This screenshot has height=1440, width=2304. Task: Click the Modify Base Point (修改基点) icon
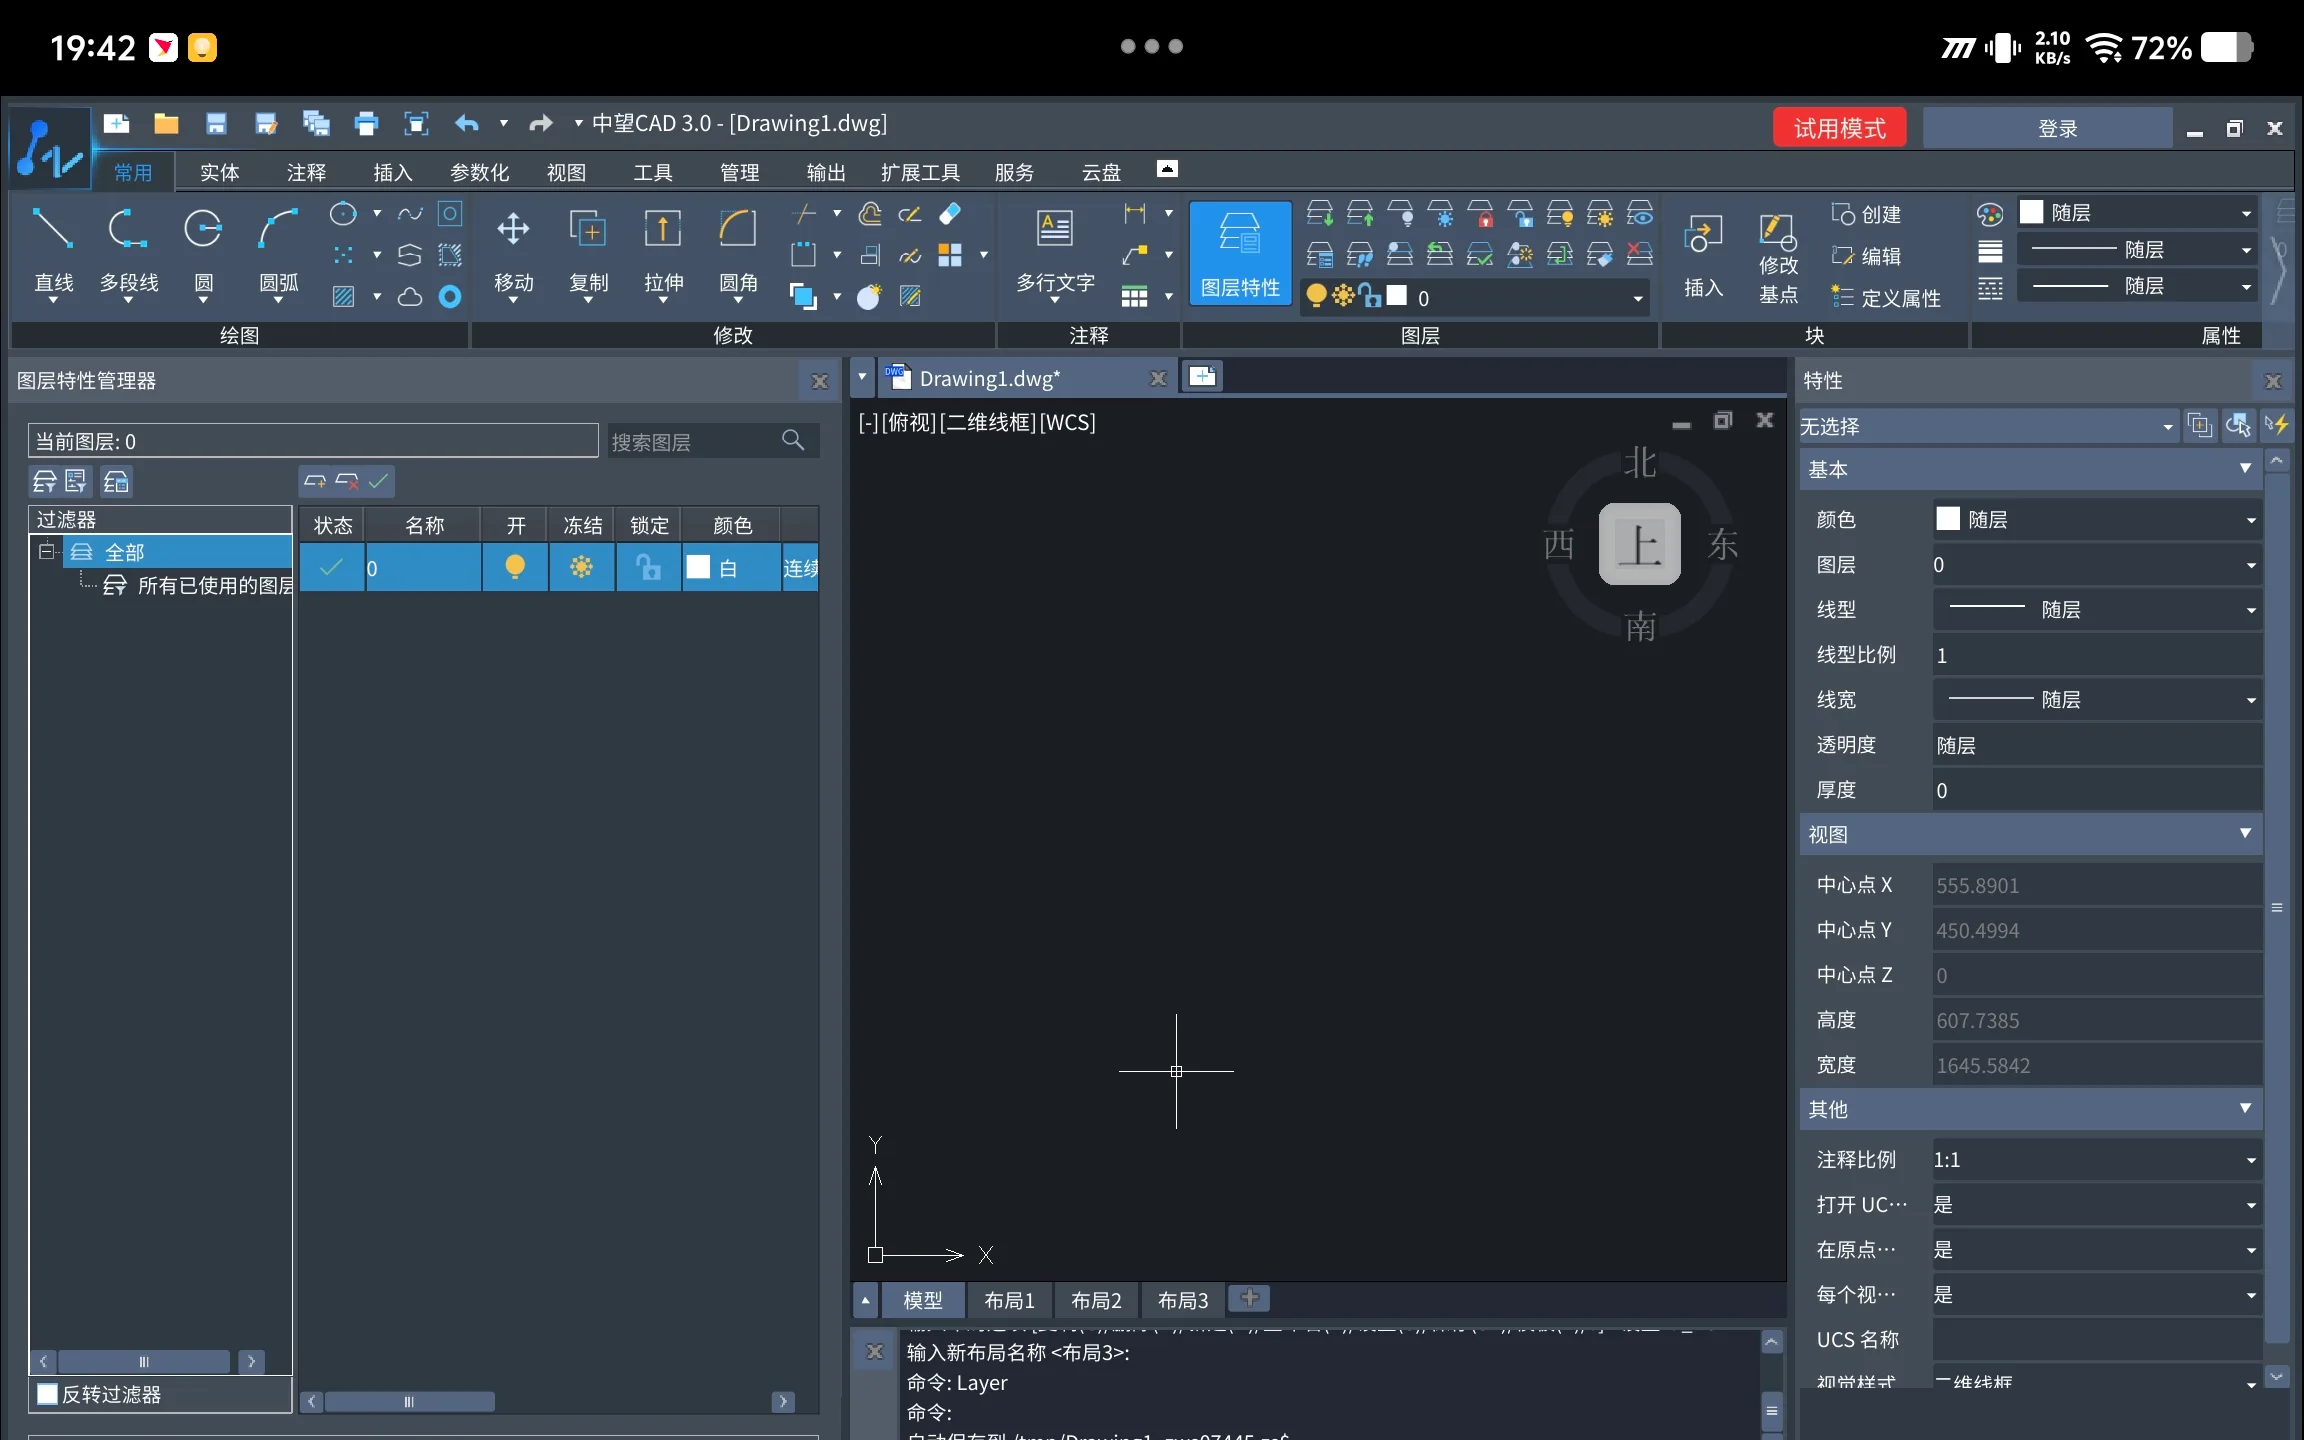point(1778,258)
